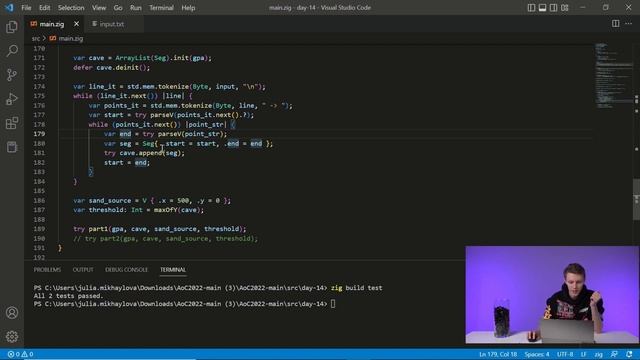640x360 pixels.
Task: Close the main.zig editor tab
Action: pyautogui.click(x=76, y=24)
